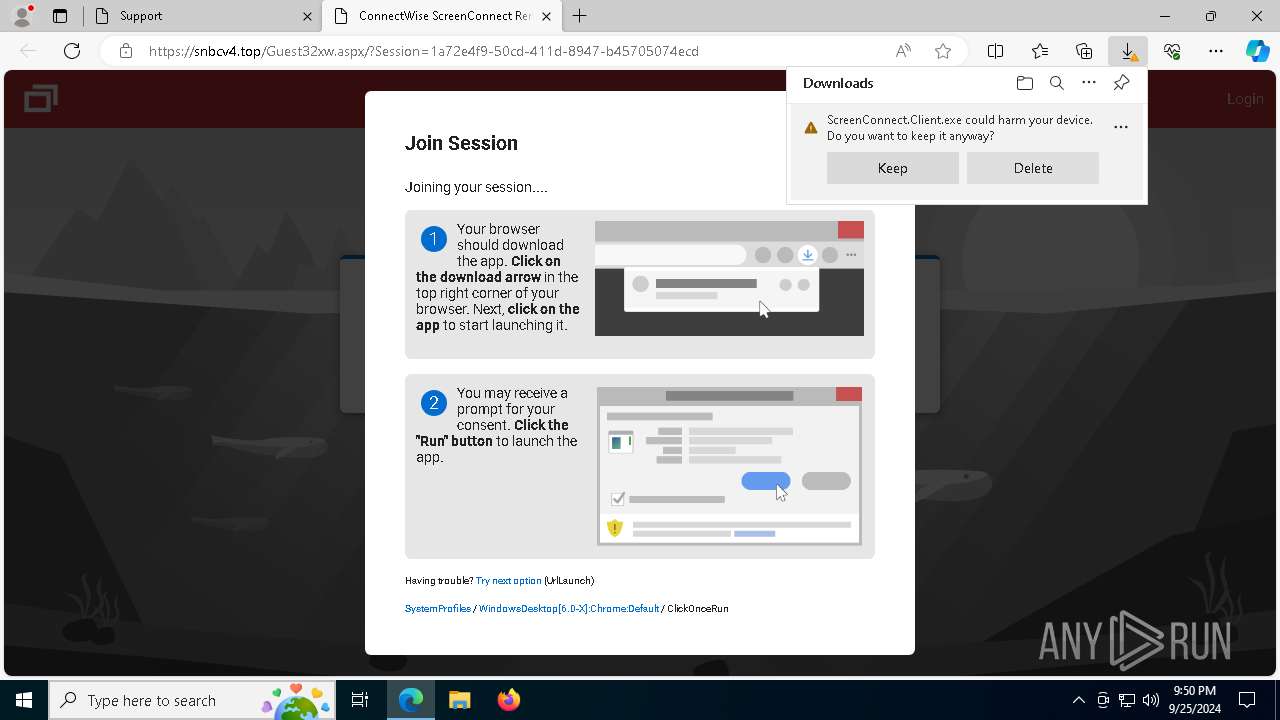
Task: Open a new browser tab
Action: click(580, 16)
